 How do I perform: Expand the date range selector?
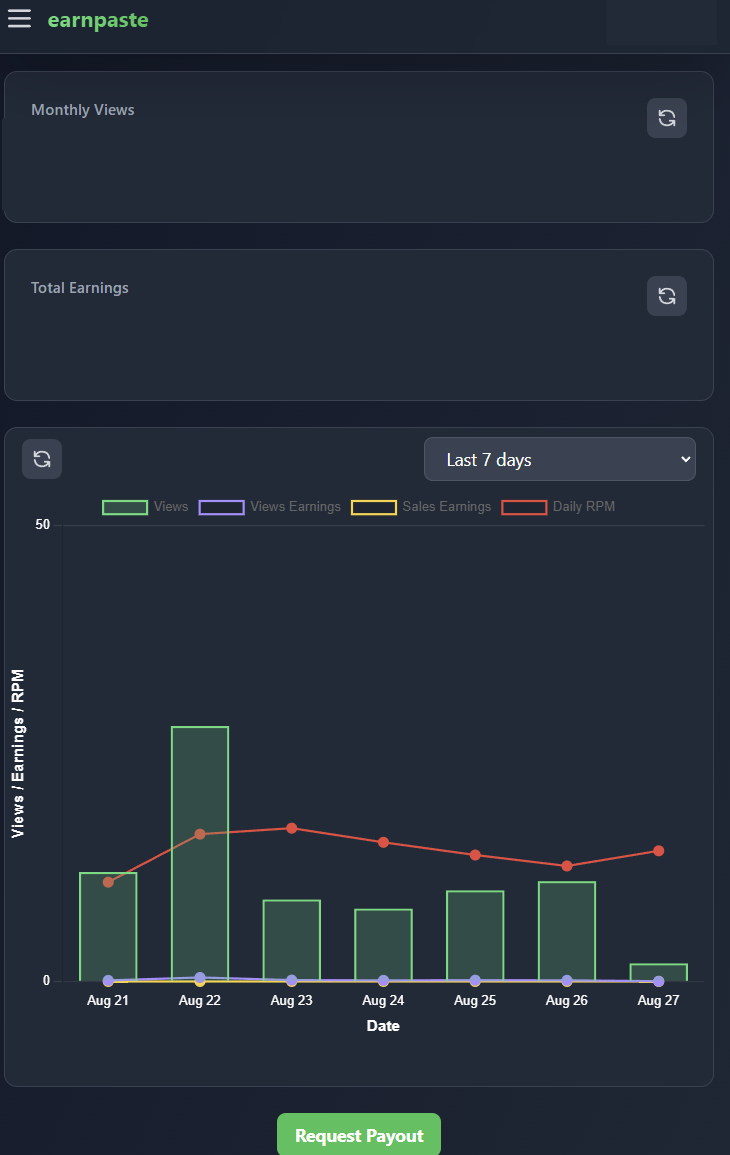(x=559, y=458)
